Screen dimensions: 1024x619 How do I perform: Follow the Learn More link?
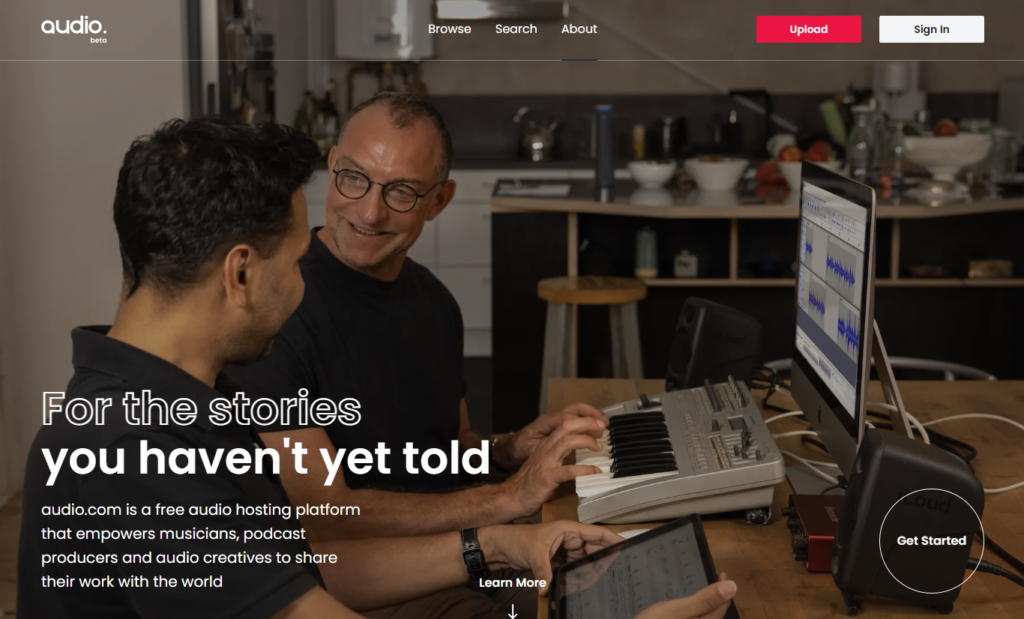pos(513,582)
